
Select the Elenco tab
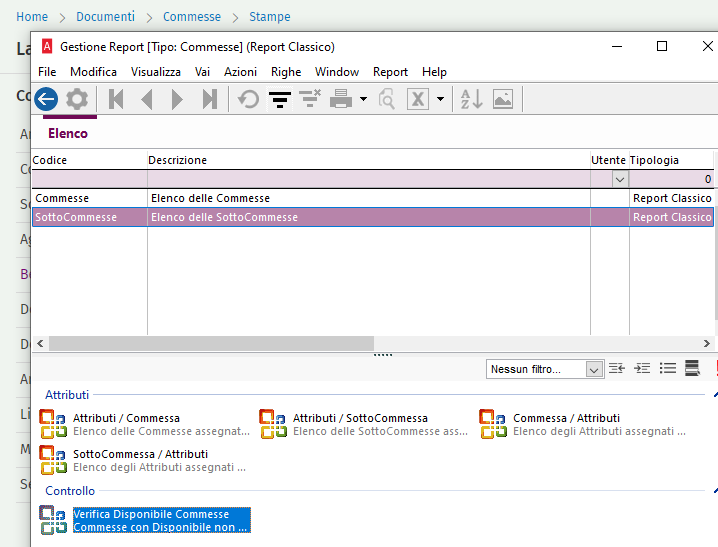(x=68, y=133)
